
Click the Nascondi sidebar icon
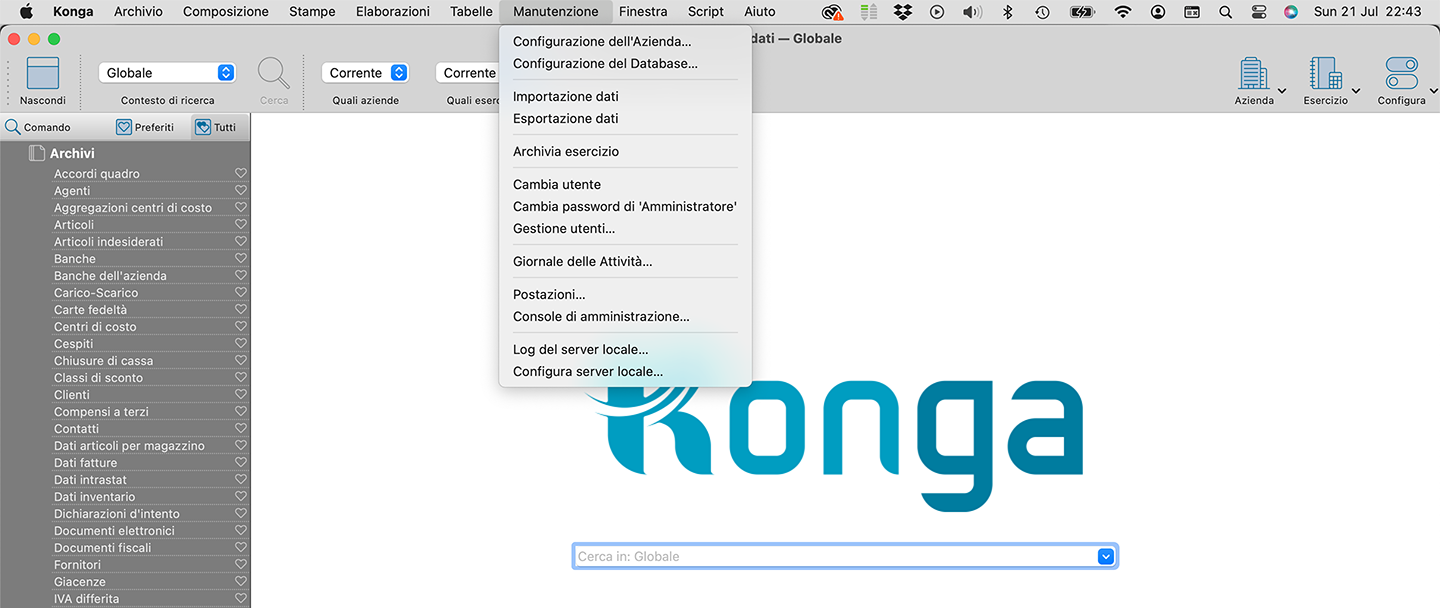tap(42, 75)
